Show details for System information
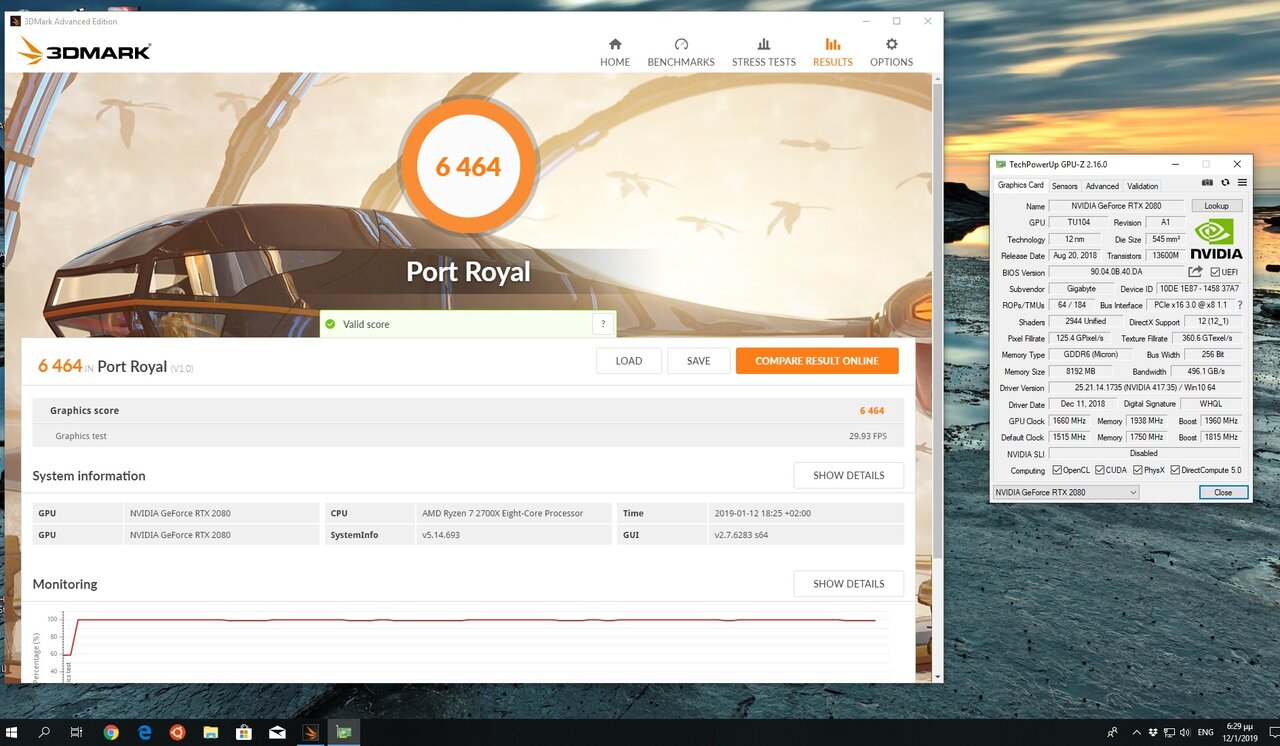 (x=848, y=475)
